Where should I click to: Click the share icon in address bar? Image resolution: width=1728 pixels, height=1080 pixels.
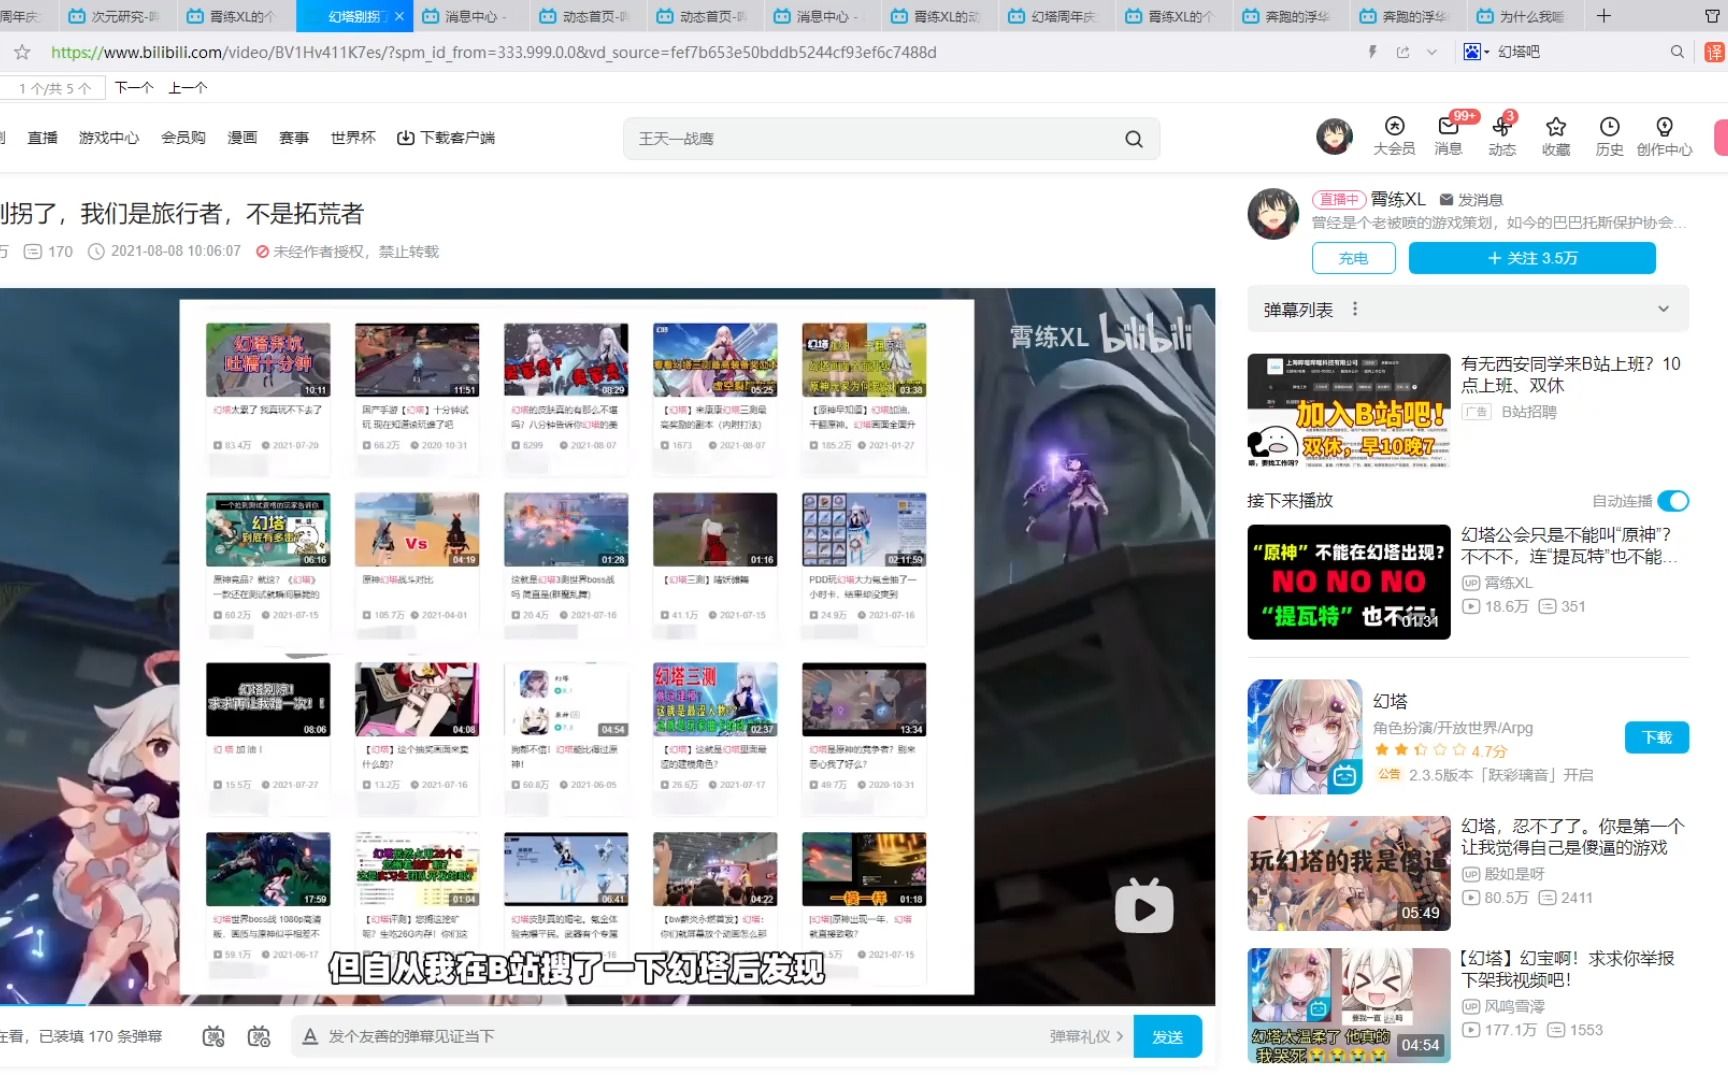pos(1403,52)
